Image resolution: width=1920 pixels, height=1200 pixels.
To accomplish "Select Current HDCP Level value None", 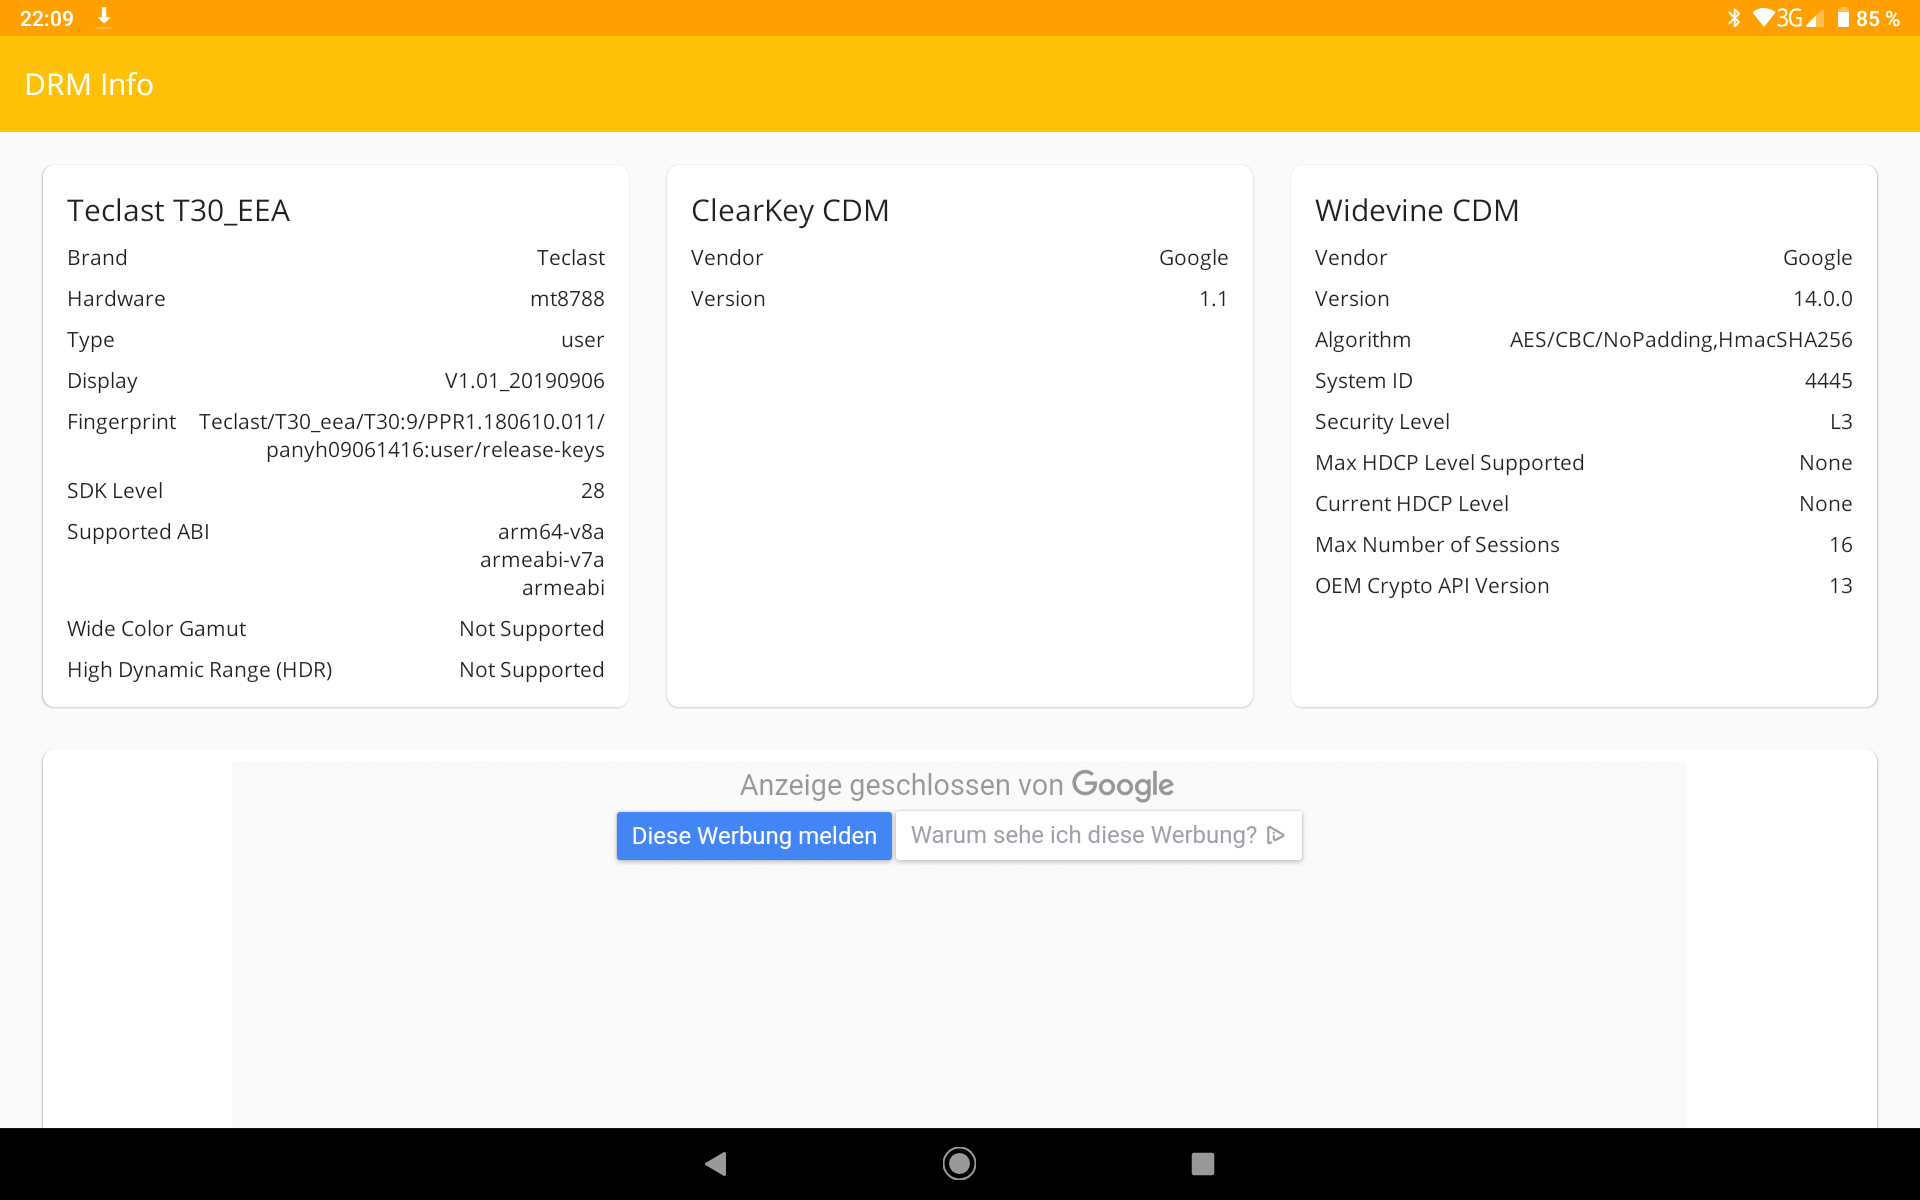I will [x=1826, y=504].
